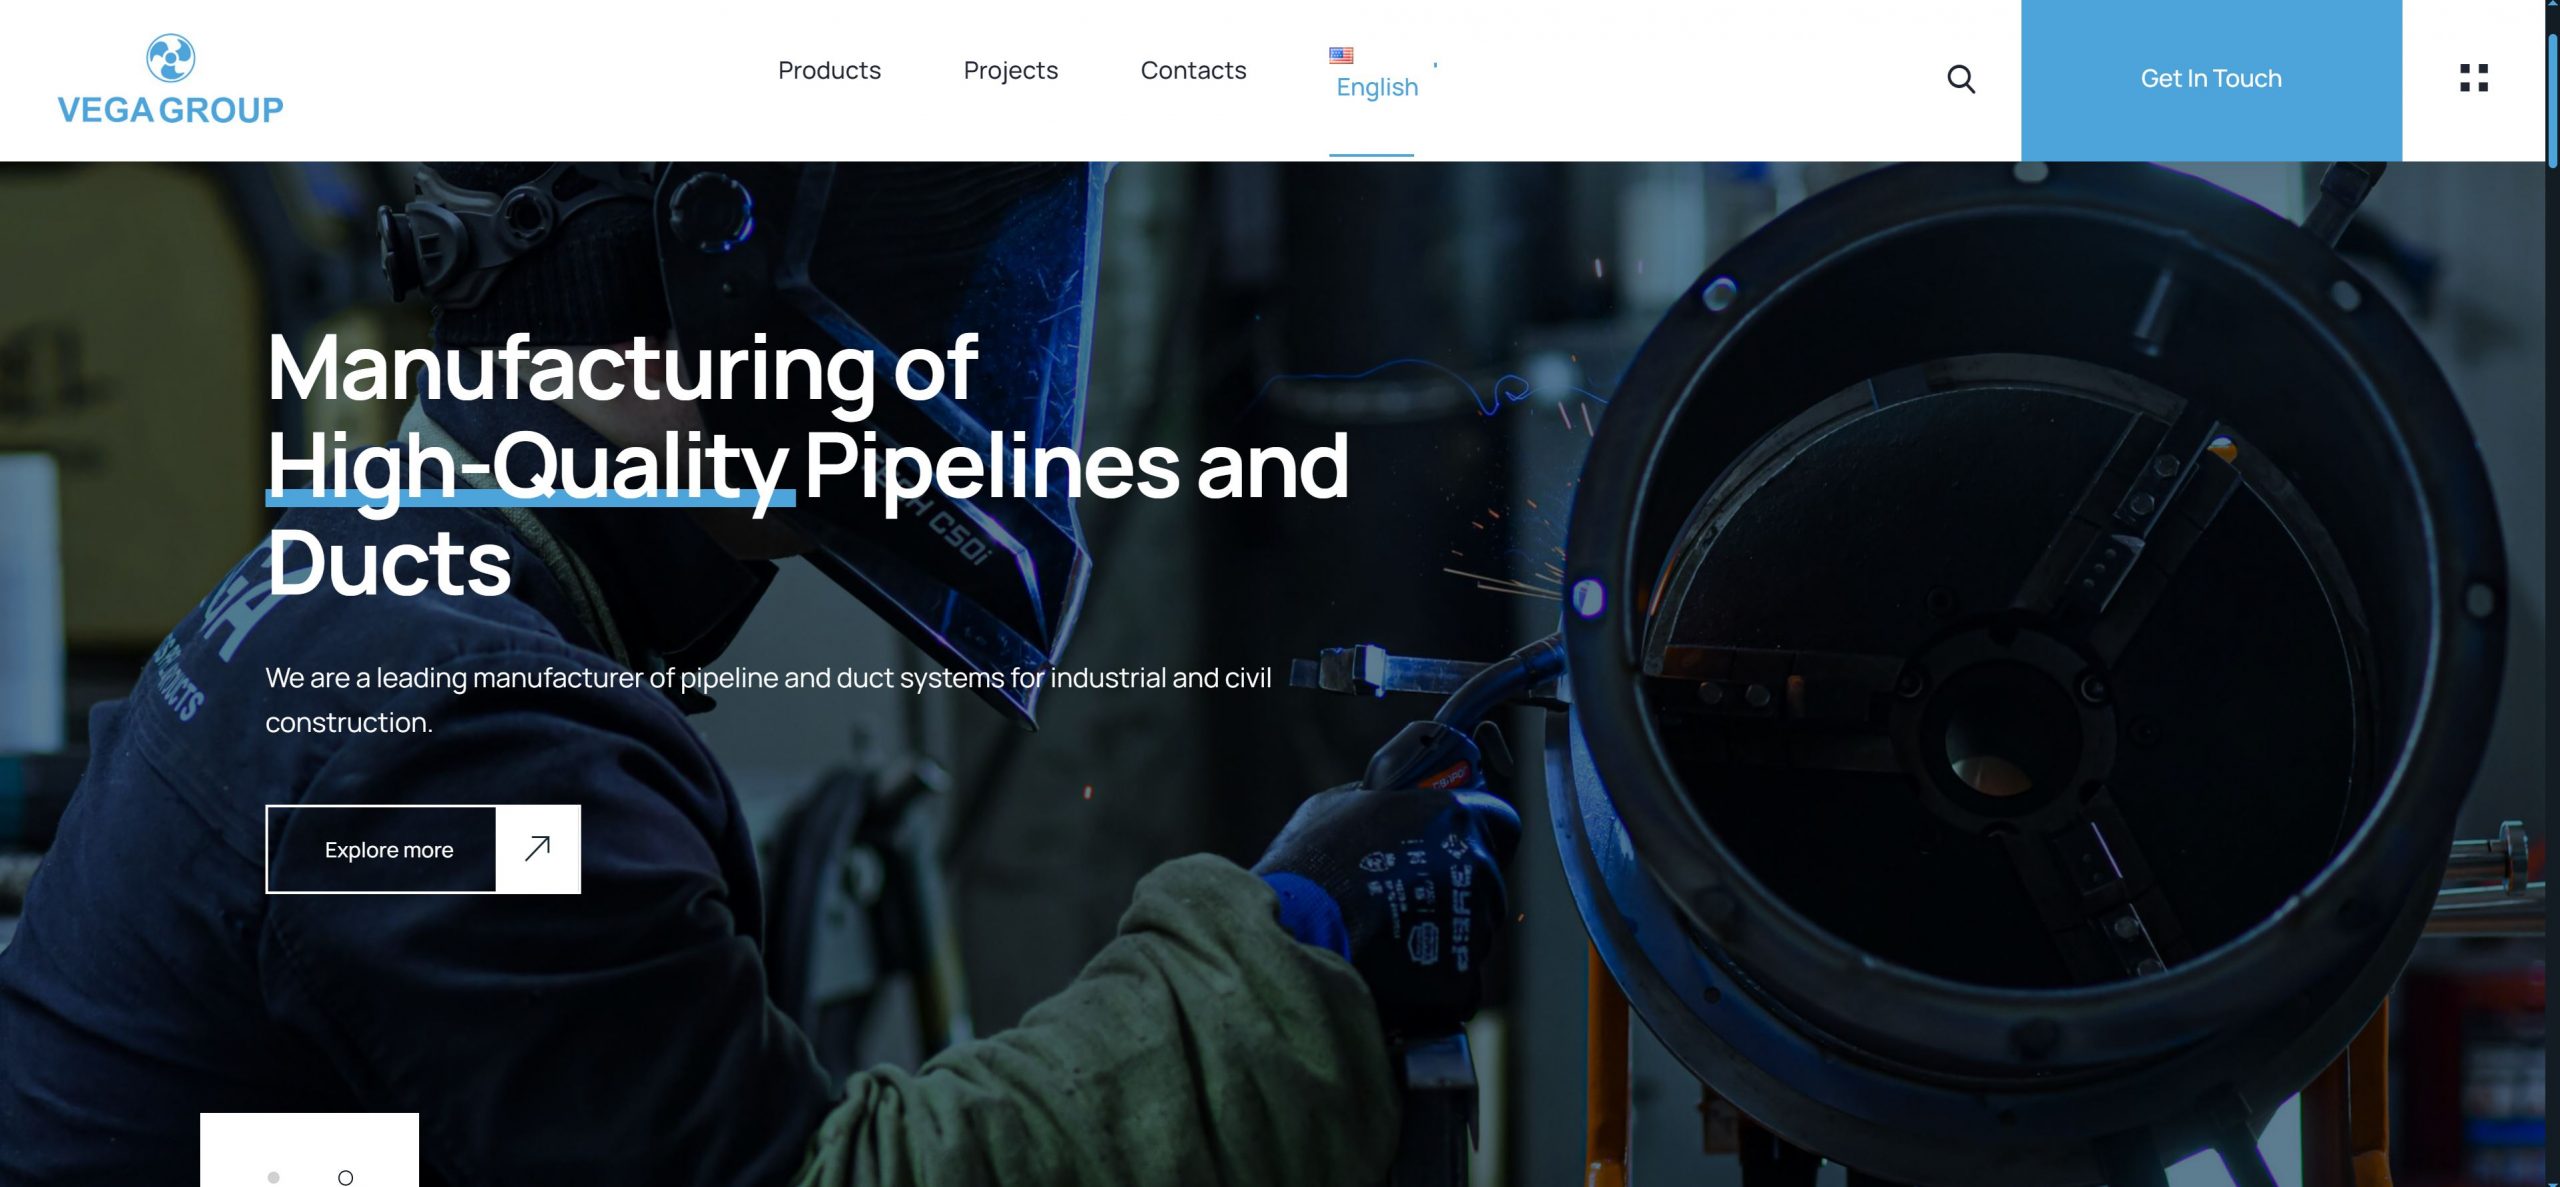Image resolution: width=2560 pixels, height=1187 pixels.
Task: Expand the English language selector
Action: coord(1376,88)
